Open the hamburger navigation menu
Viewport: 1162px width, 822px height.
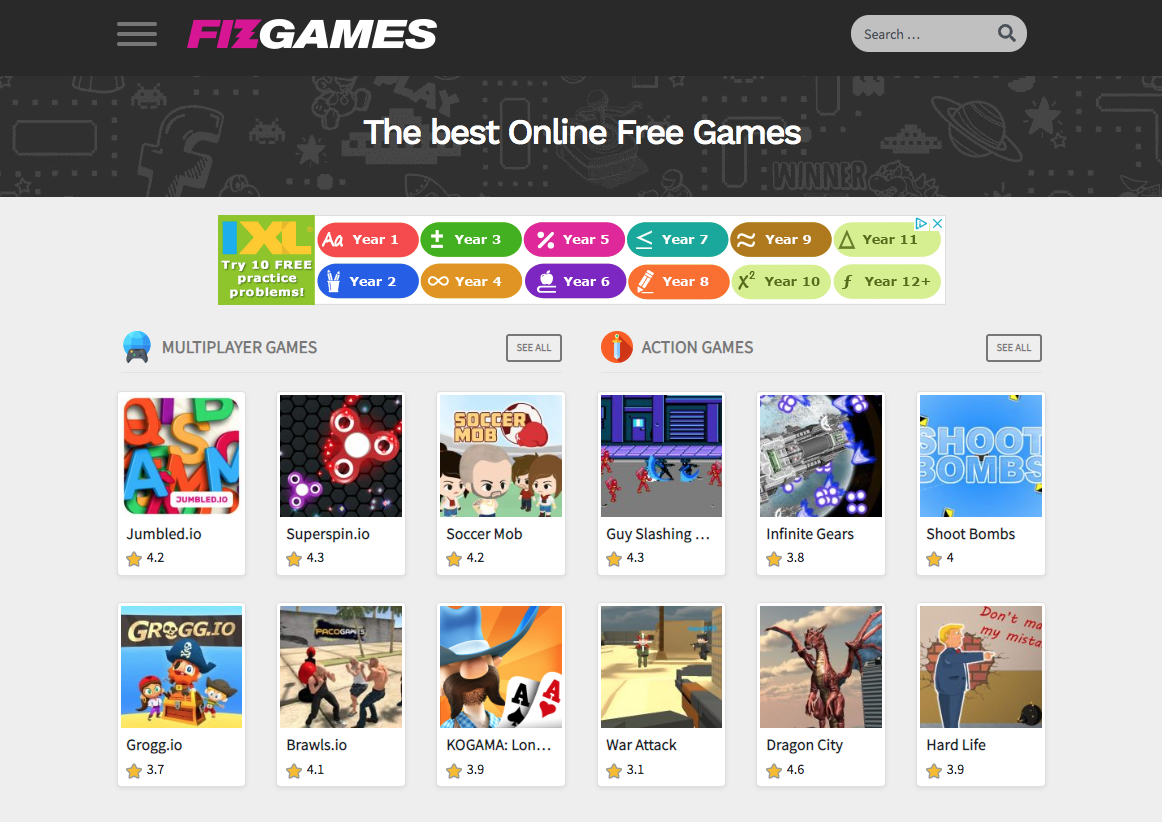click(136, 34)
